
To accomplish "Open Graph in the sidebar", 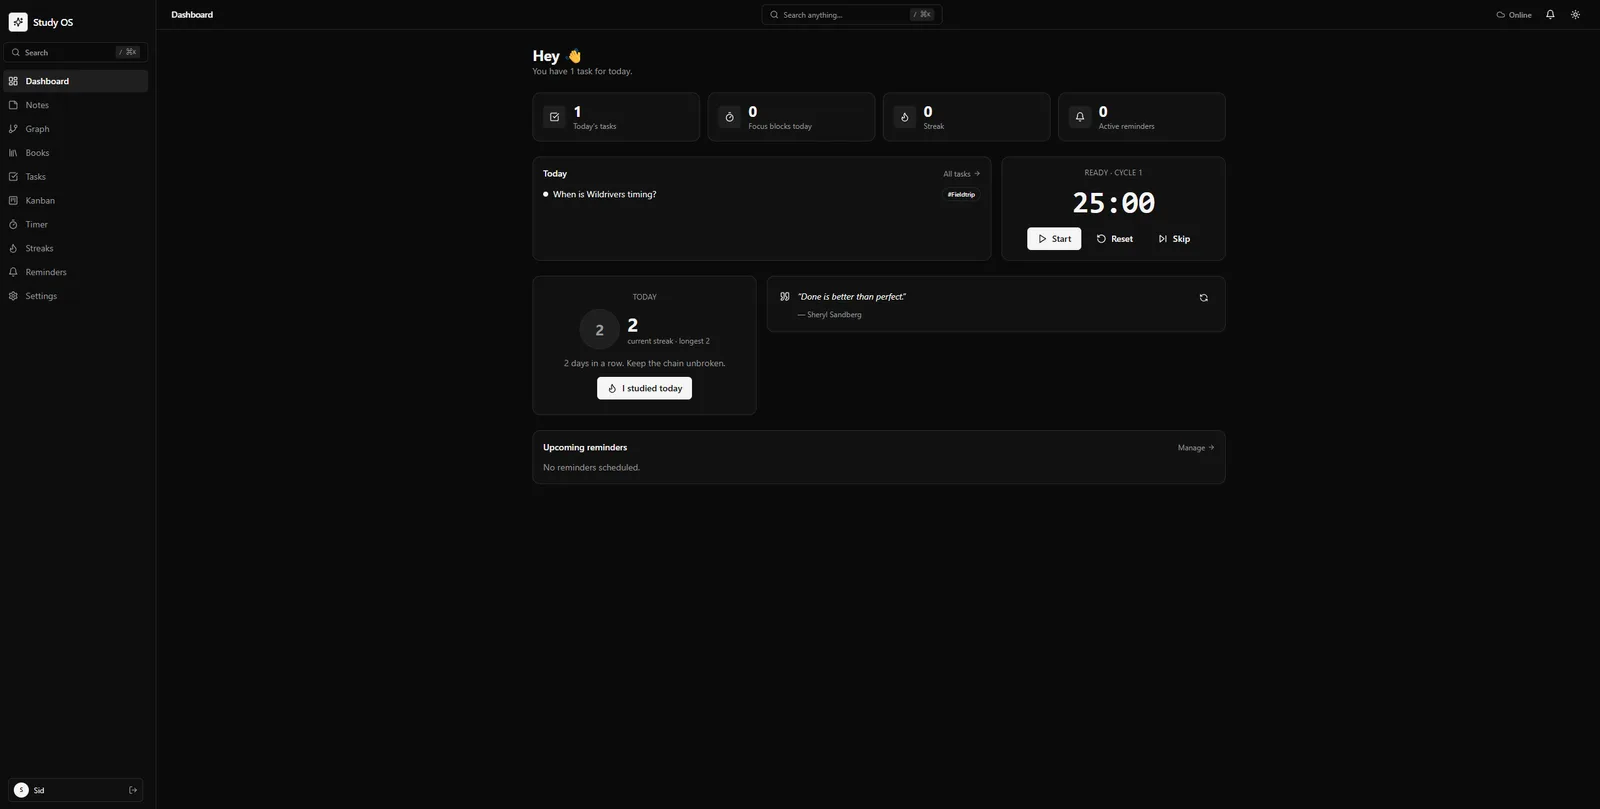I will [76, 129].
